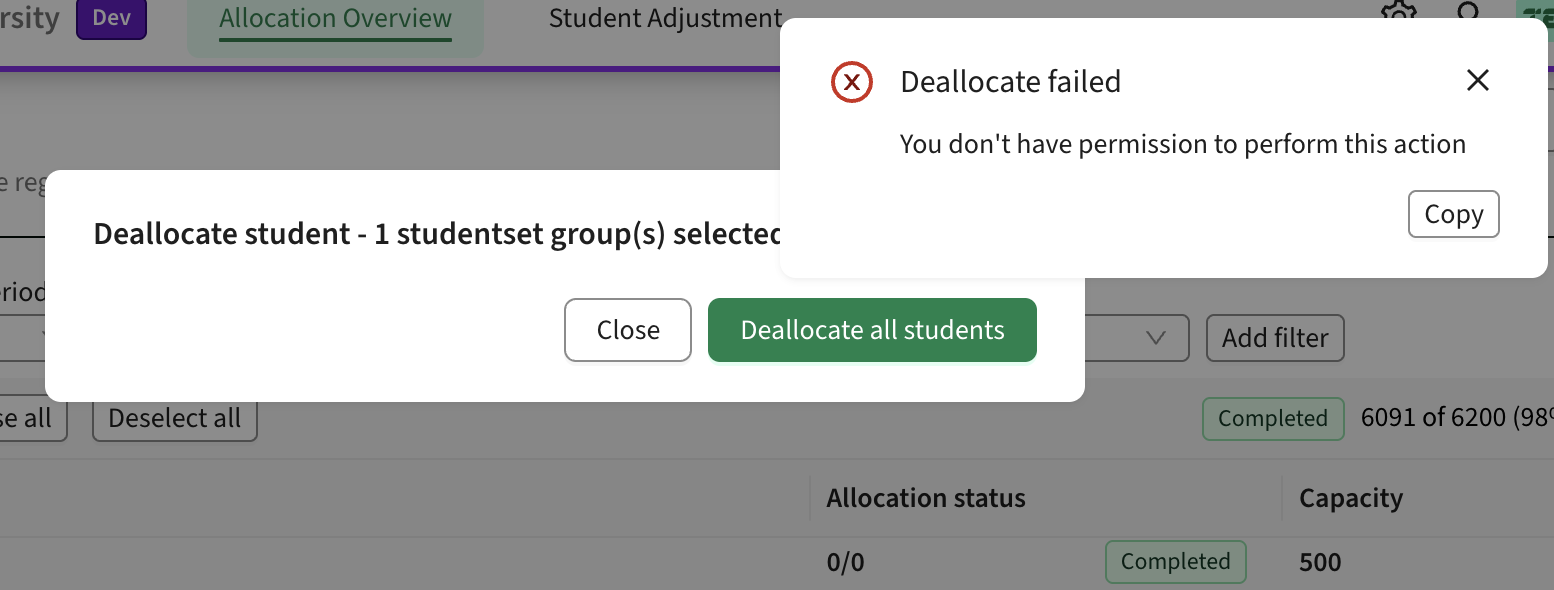
Task: Close the deallocate student dialog
Action: [x=627, y=330]
